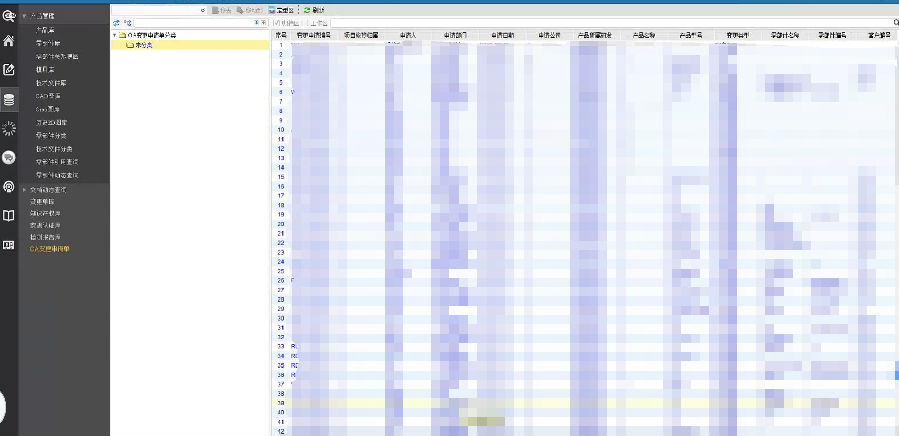Select the database stack icon in left rail
Image resolution: width=899 pixels, height=436 pixels.
tap(9, 100)
